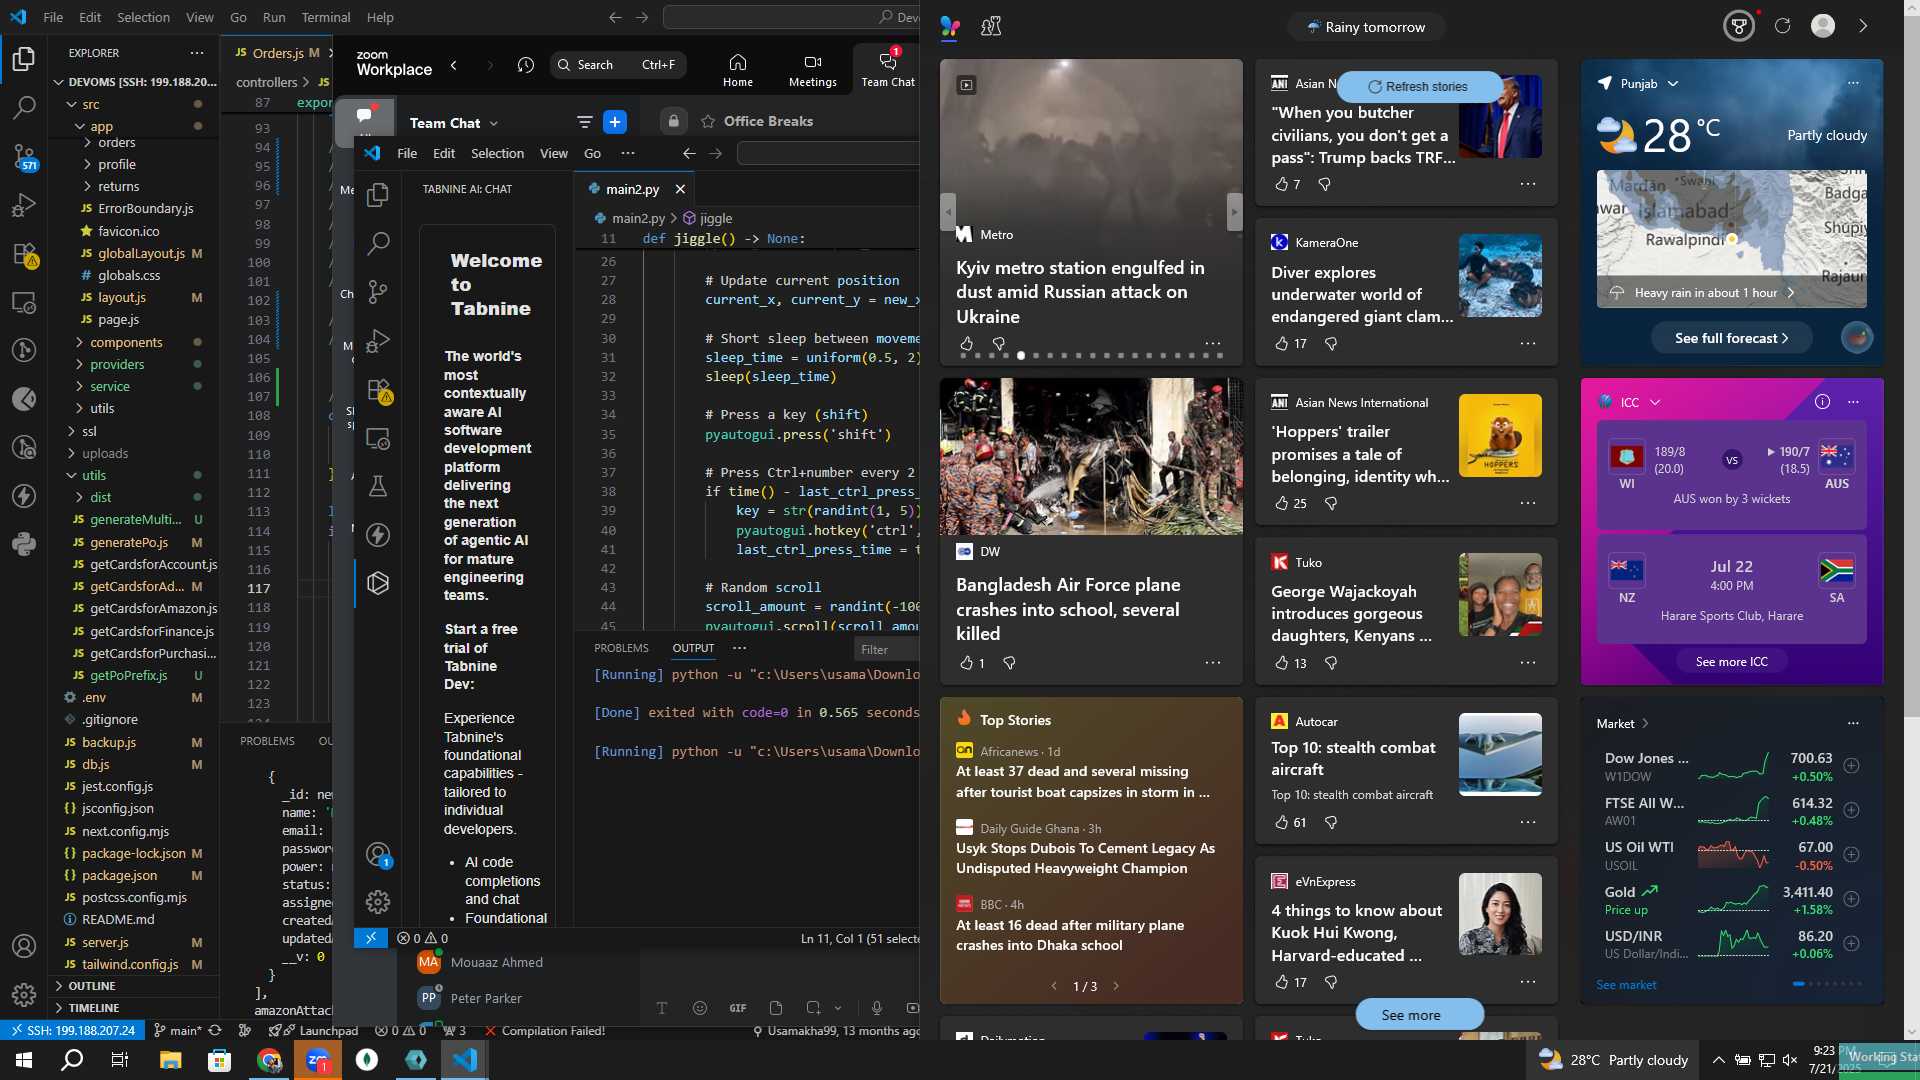Image resolution: width=1920 pixels, height=1080 pixels.
Task: Open the Team Chat header dropdown arrow
Action: [x=494, y=123]
